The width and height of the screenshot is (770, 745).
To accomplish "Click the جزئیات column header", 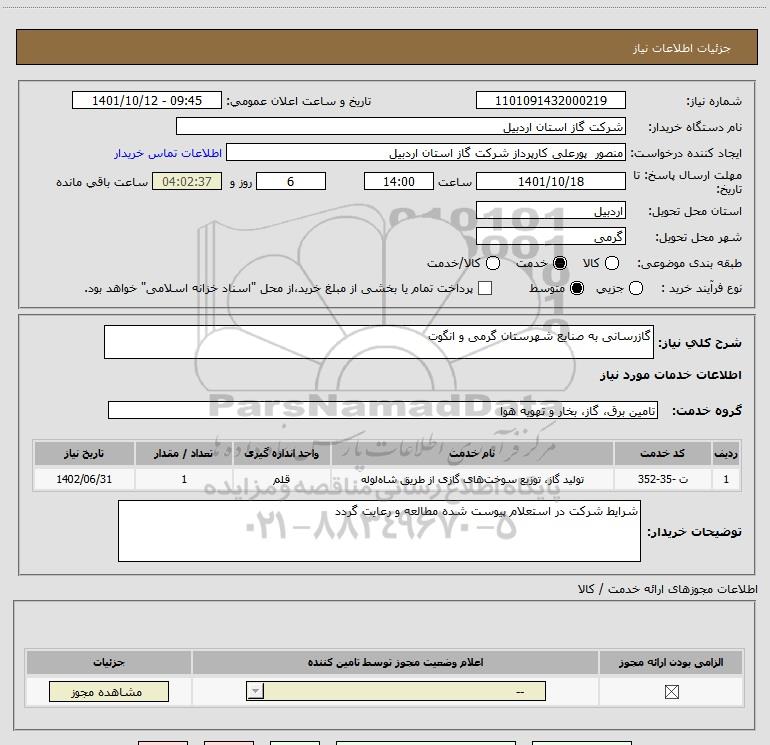I will coord(109,662).
